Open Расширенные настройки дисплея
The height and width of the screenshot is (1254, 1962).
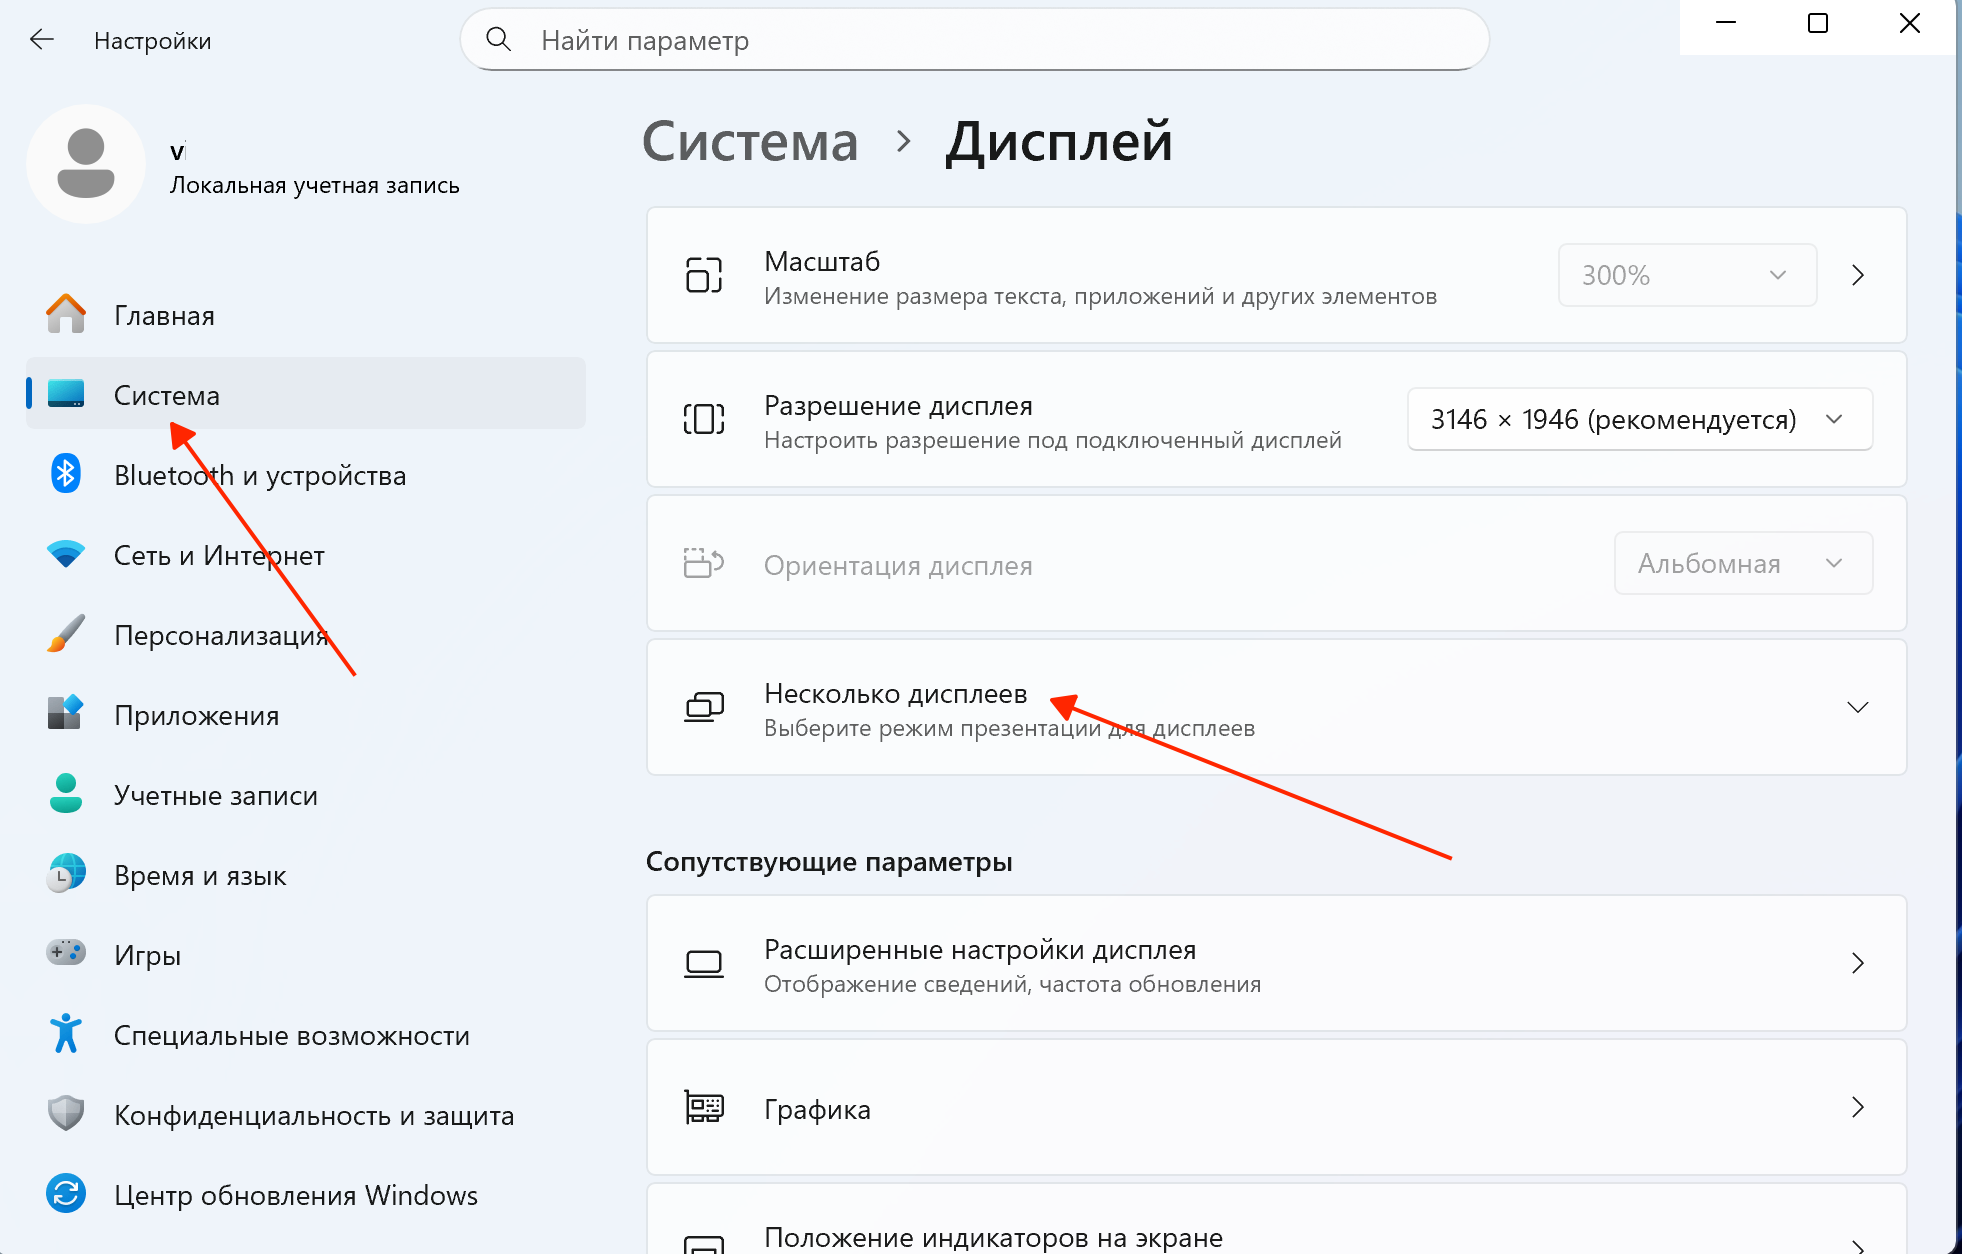(x=1277, y=963)
